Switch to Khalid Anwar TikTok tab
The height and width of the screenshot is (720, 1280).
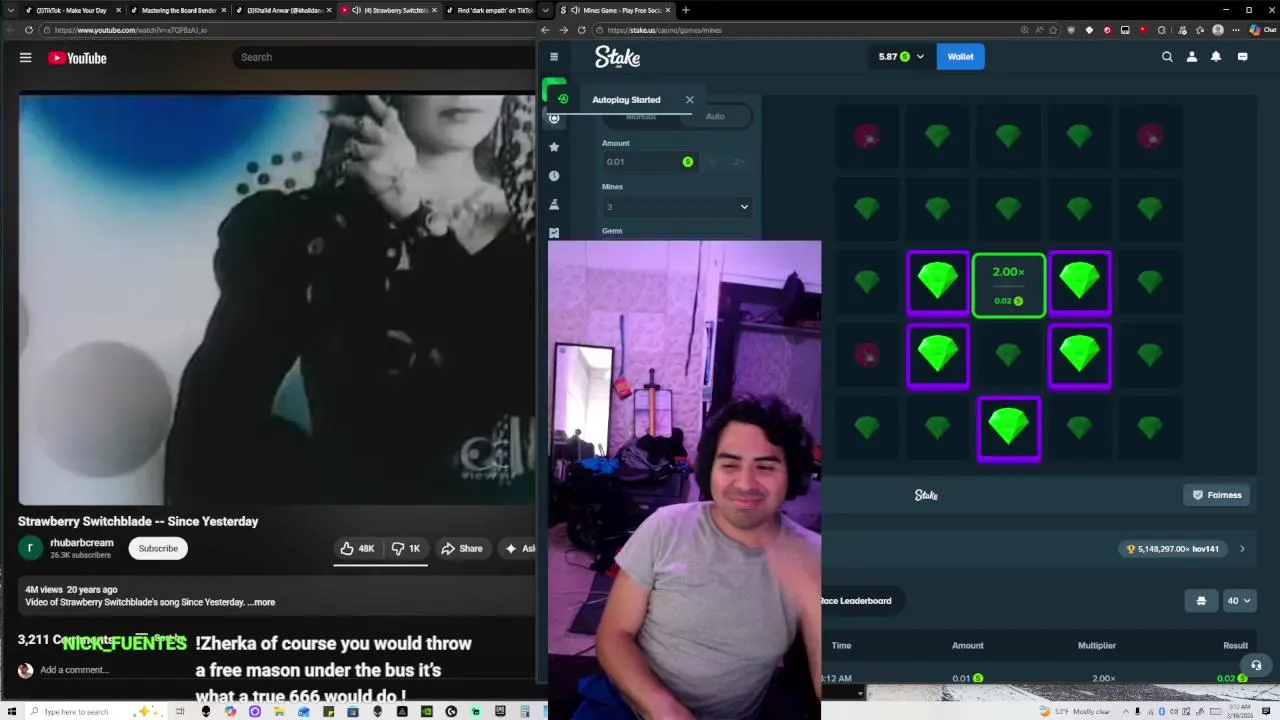[x=284, y=10]
